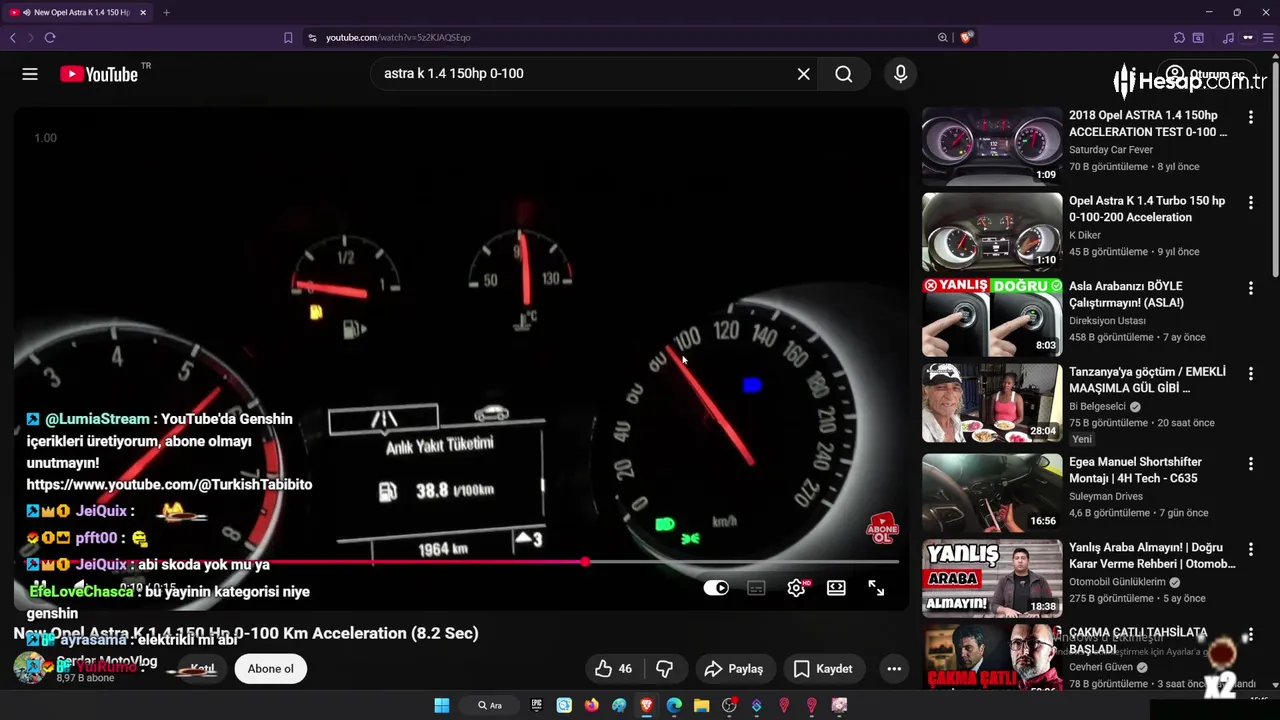Open the browser main menu

point(1267,37)
